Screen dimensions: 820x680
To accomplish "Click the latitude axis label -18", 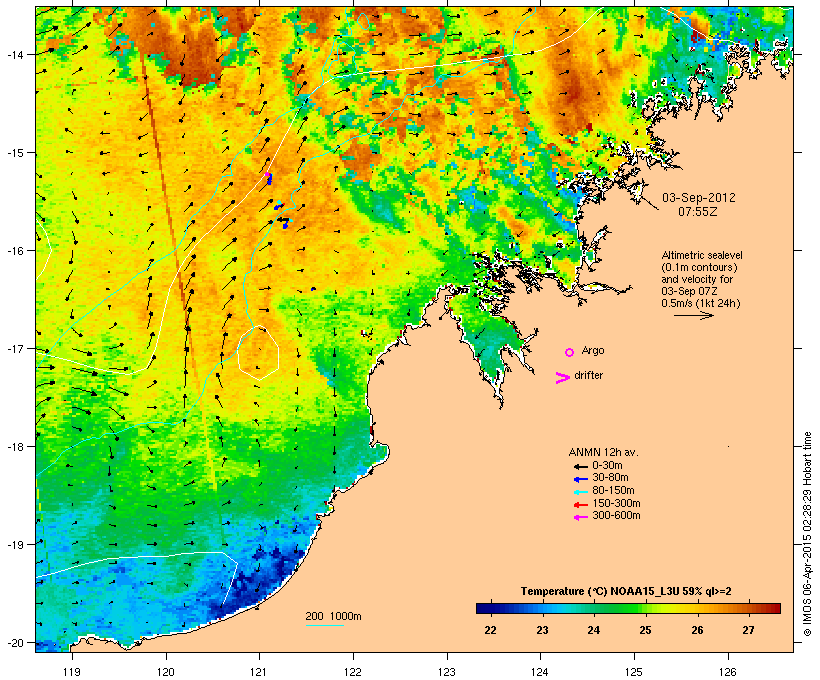I will (x=15, y=447).
